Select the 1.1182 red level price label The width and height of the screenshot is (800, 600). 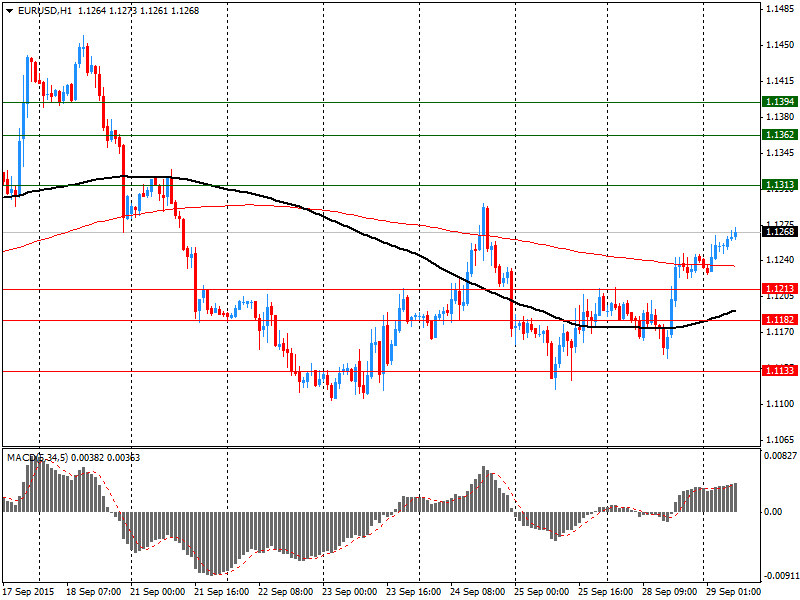[x=780, y=319]
